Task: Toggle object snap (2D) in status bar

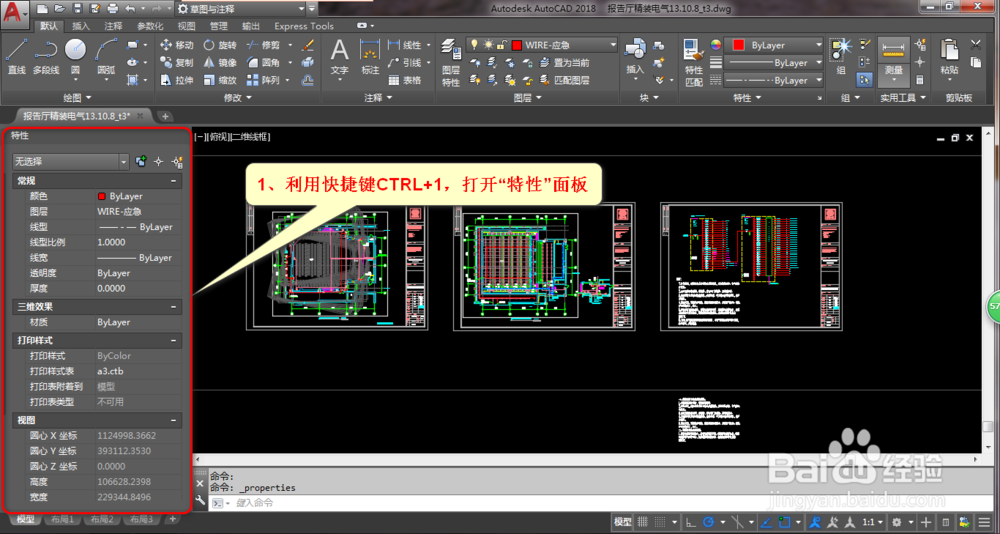Action: pos(786,521)
